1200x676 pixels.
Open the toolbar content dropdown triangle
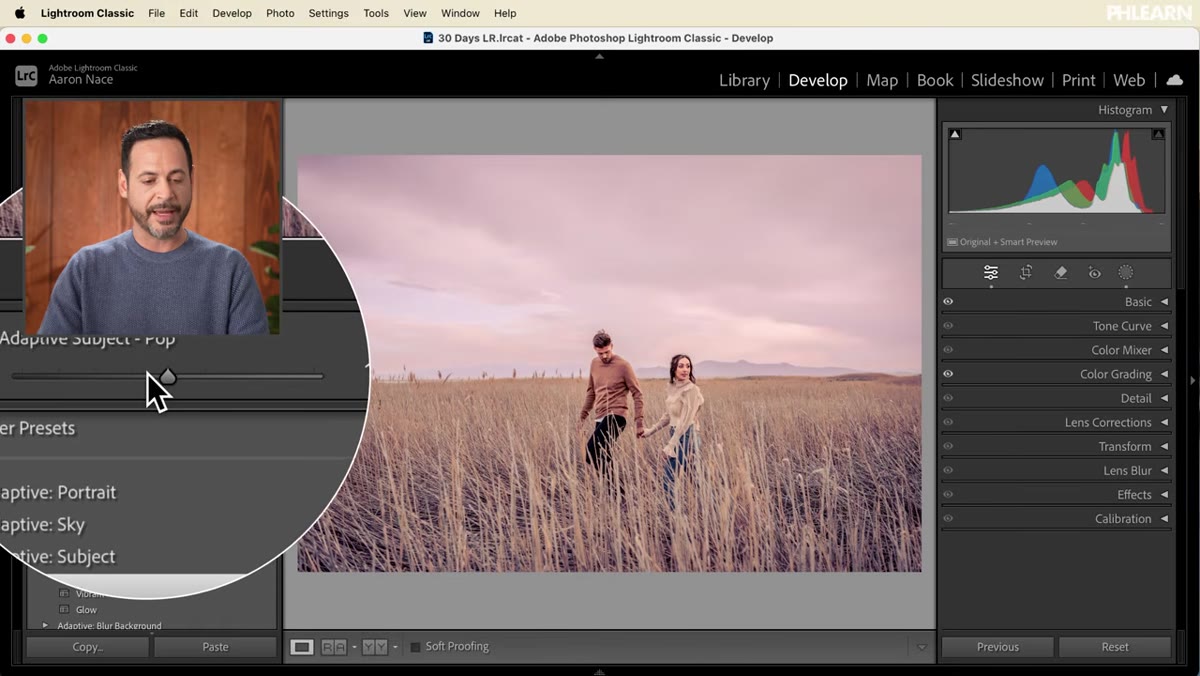click(x=922, y=647)
